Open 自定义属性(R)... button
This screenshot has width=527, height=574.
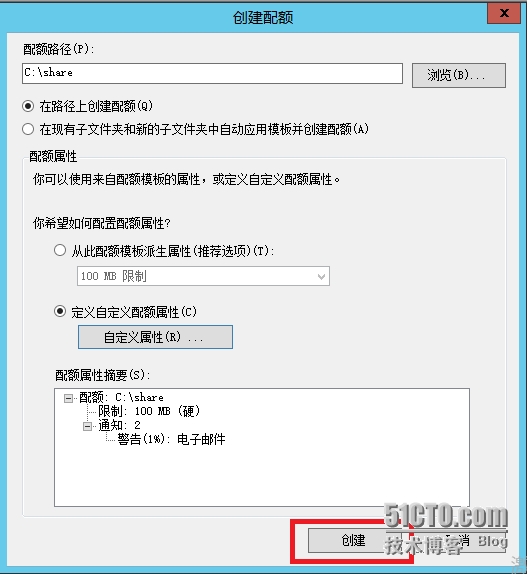point(155,337)
